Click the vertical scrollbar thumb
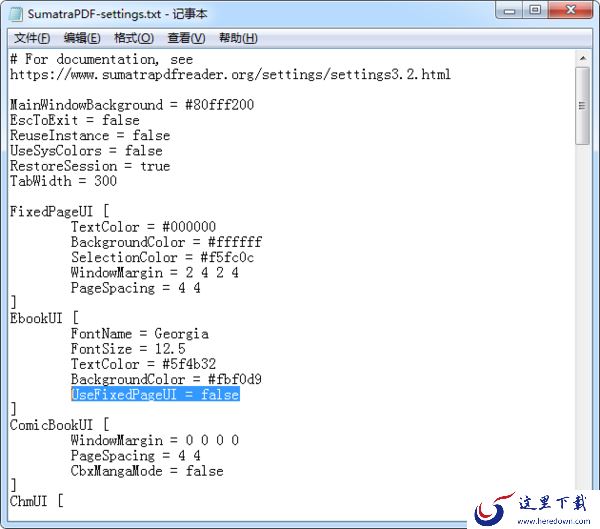600x529 pixels. point(582,106)
